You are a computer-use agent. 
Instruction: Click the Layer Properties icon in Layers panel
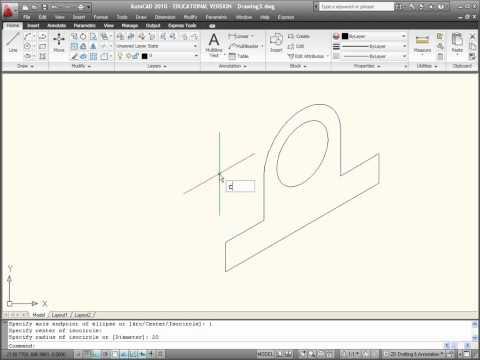120,36
